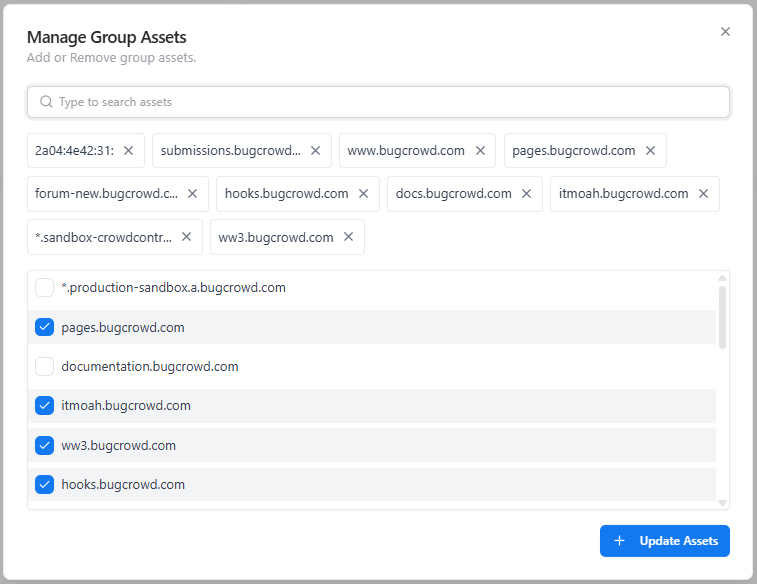Check the *.production-sandbox.a.bugcrowd.com checkbox

click(44, 288)
